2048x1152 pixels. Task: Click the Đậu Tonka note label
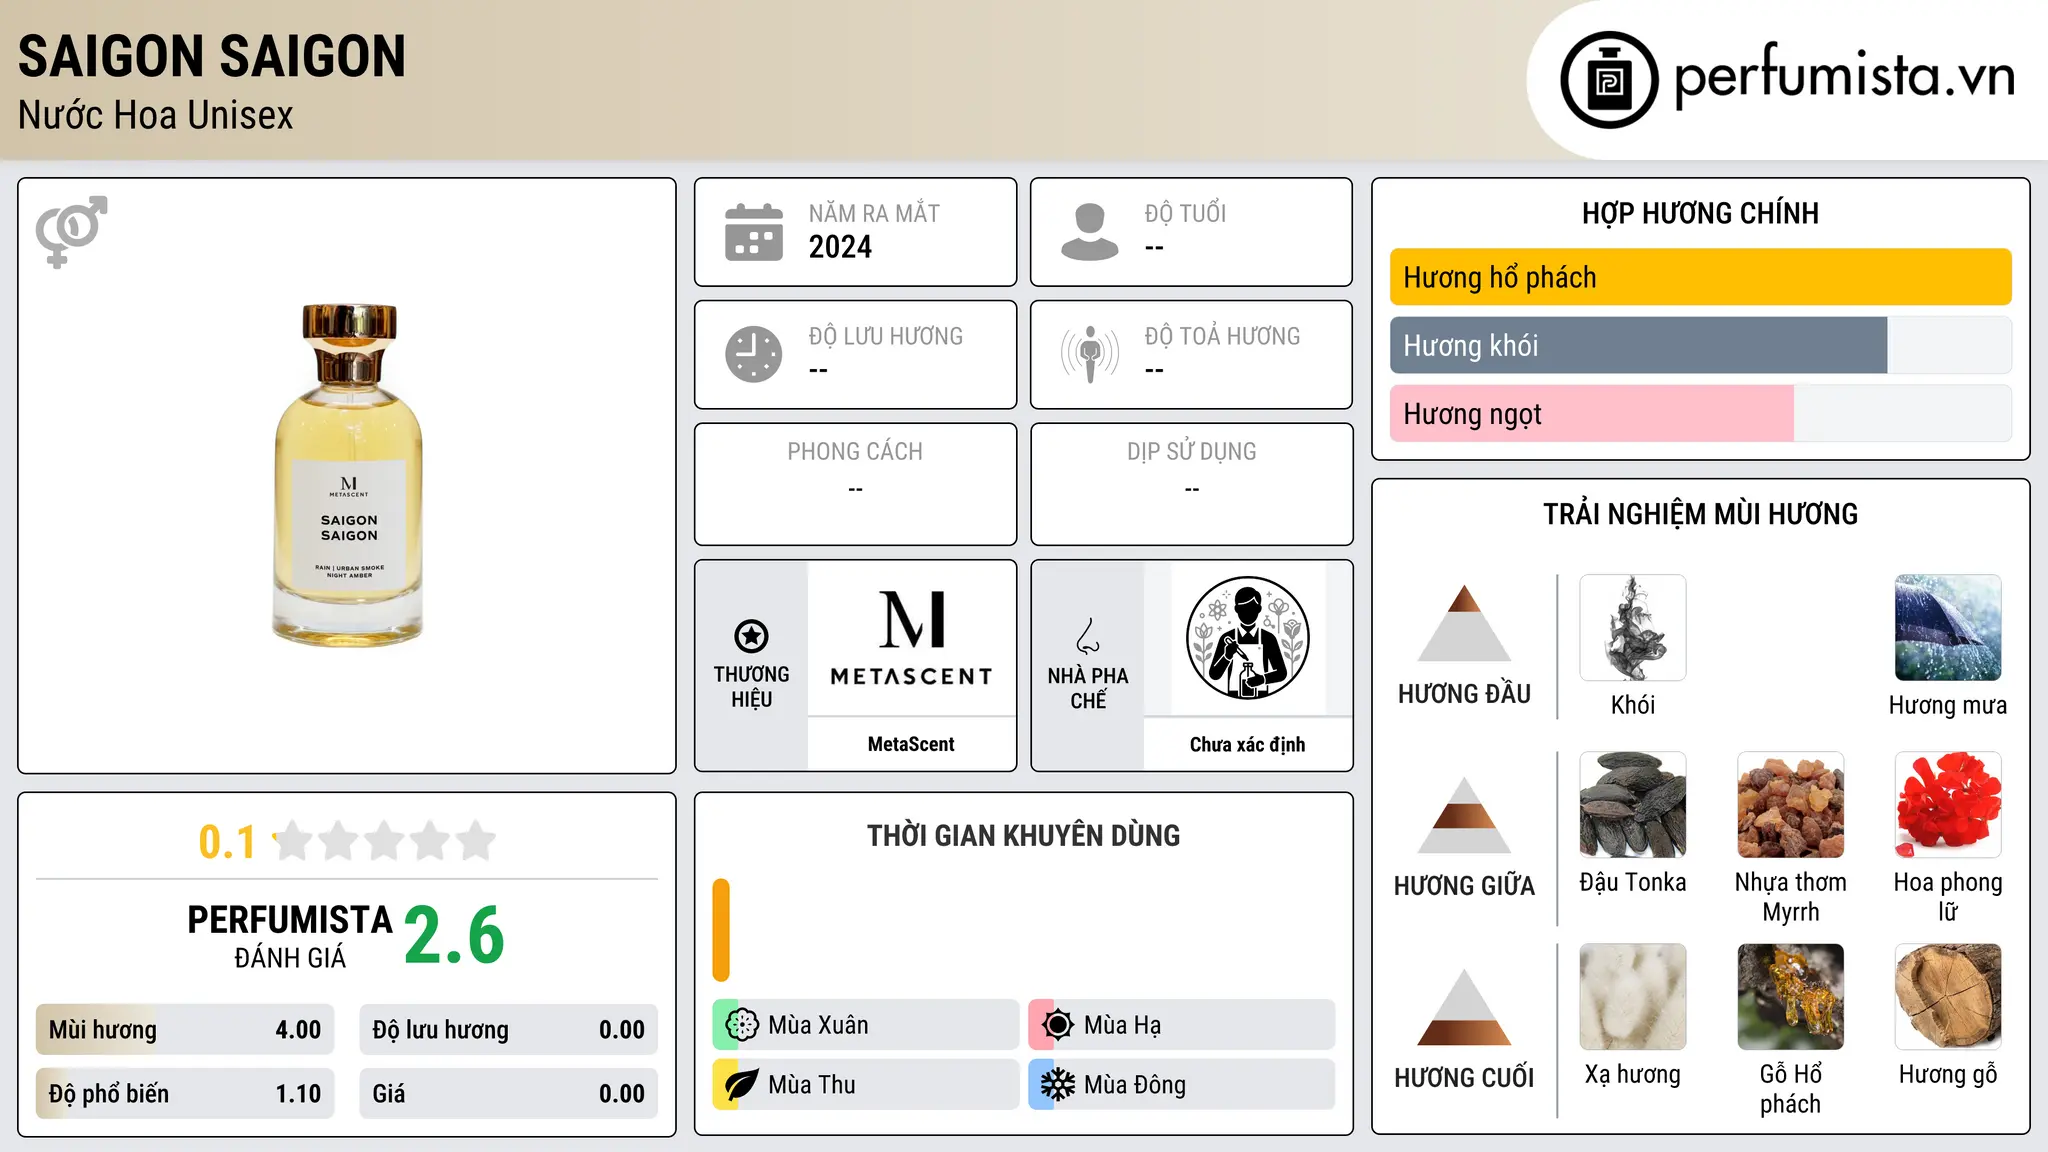click(1633, 882)
